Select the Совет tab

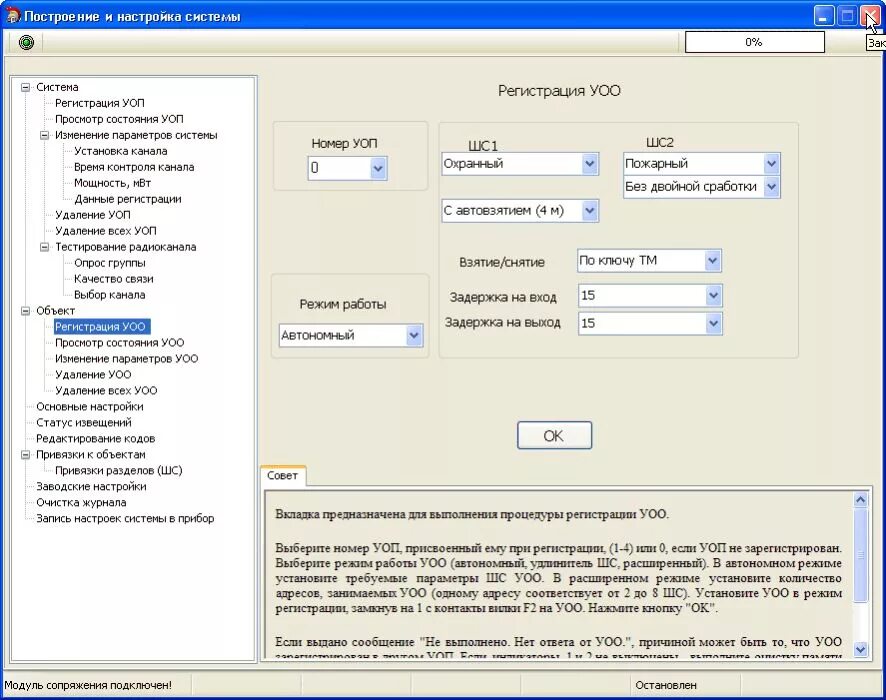tap(283, 476)
